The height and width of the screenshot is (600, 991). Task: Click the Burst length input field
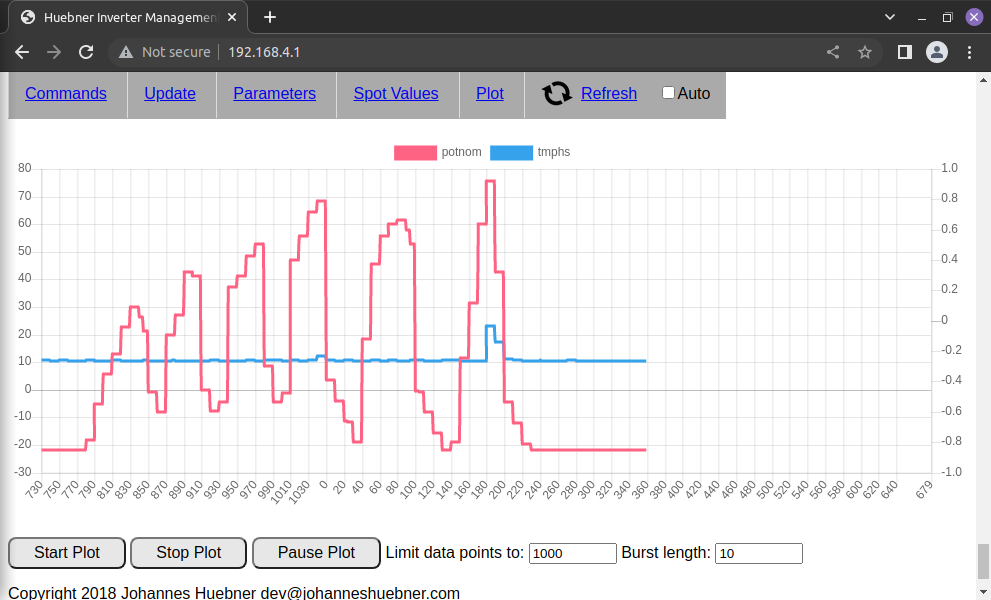[x=758, y=553]
